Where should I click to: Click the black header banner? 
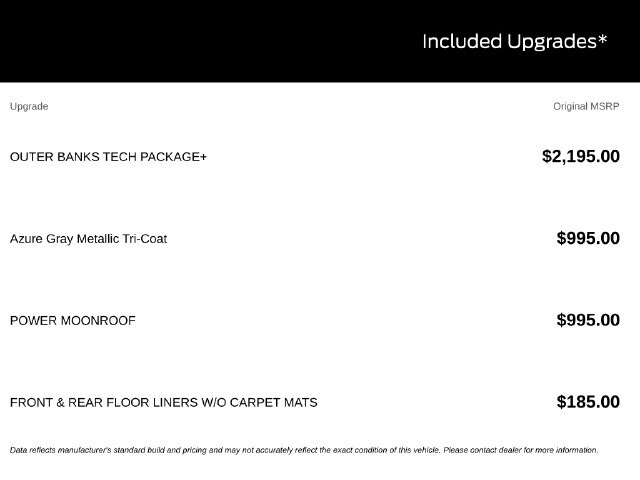click(320, 41)
